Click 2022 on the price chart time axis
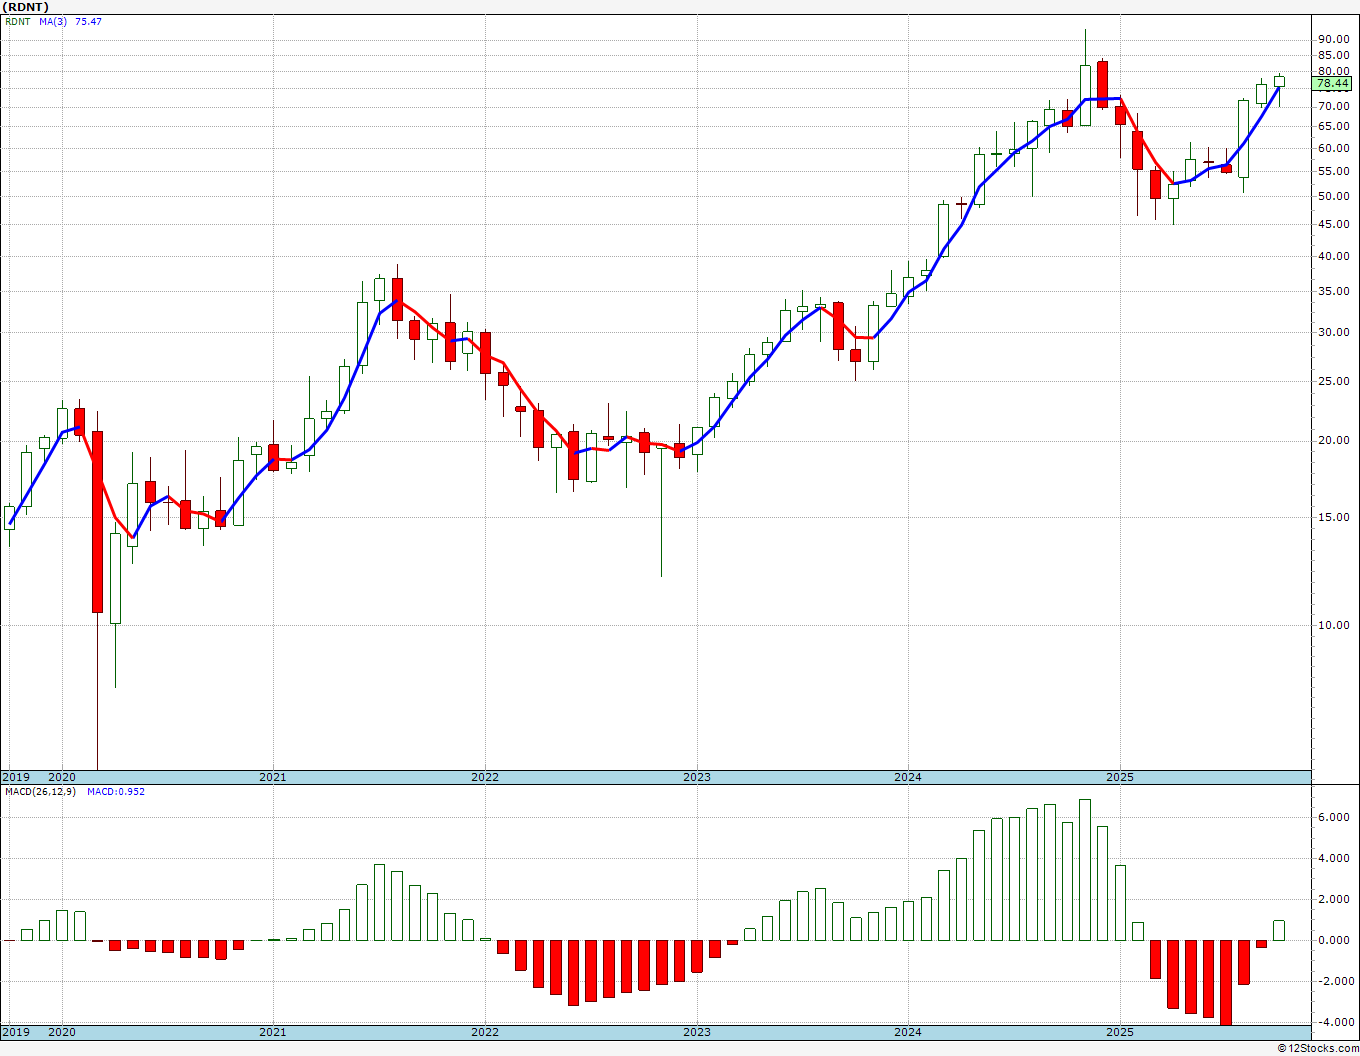This screenshot has width=1360, height=1056. pos(485,777)
